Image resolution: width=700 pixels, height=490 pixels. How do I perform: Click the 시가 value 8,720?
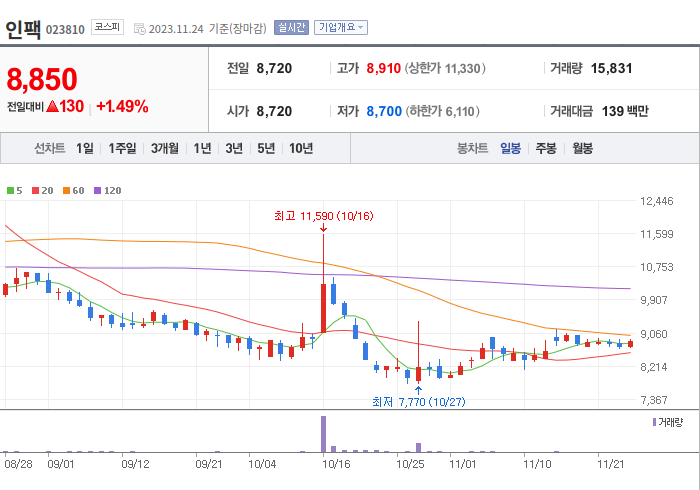point(274,111)
